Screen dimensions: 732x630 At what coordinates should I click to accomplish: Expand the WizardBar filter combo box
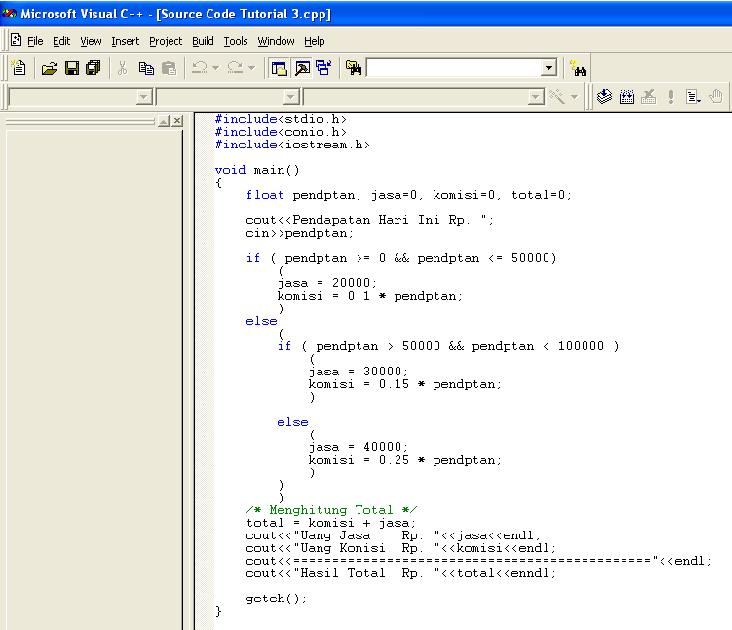pyautogui.click(x=291, y=97)
